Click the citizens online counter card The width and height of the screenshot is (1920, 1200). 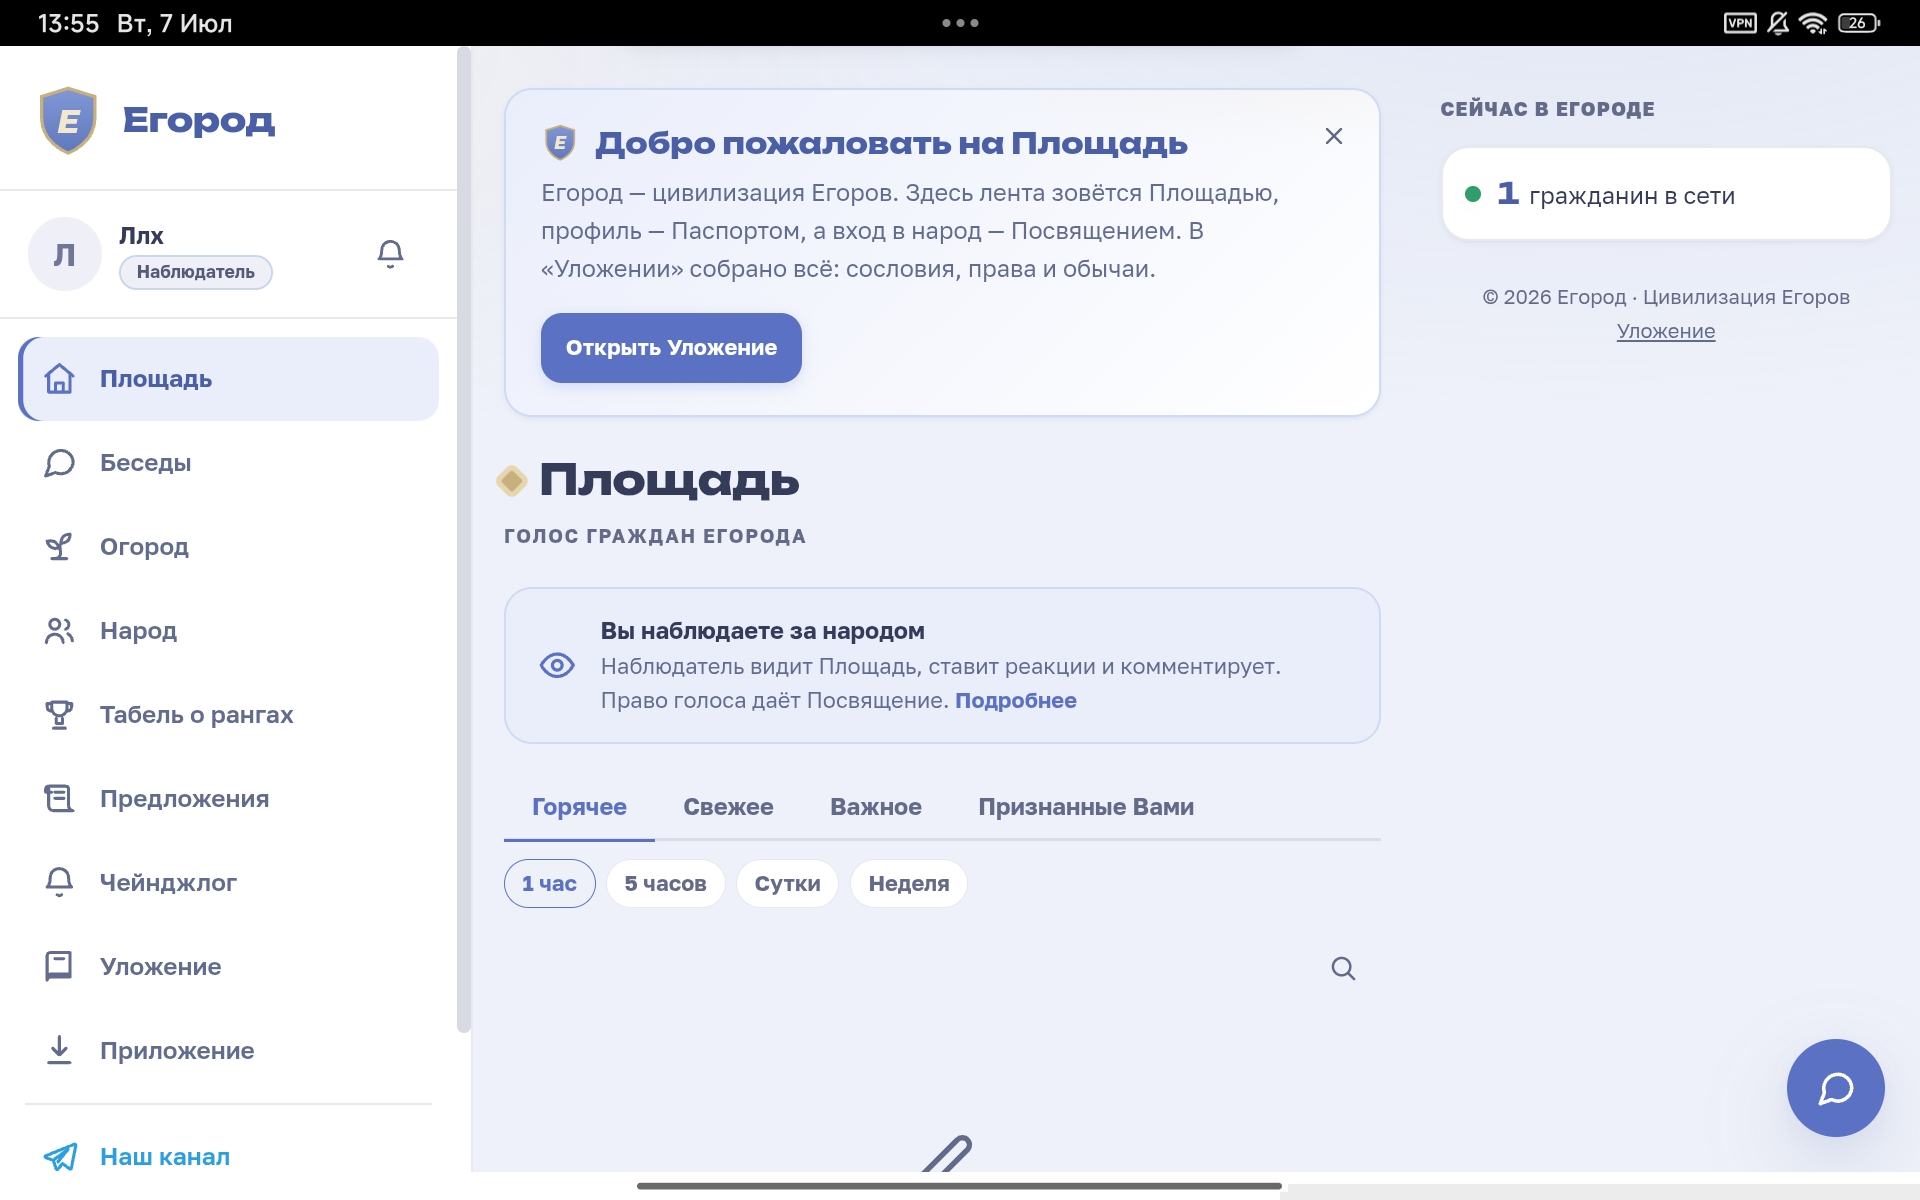click(1666, 194)
